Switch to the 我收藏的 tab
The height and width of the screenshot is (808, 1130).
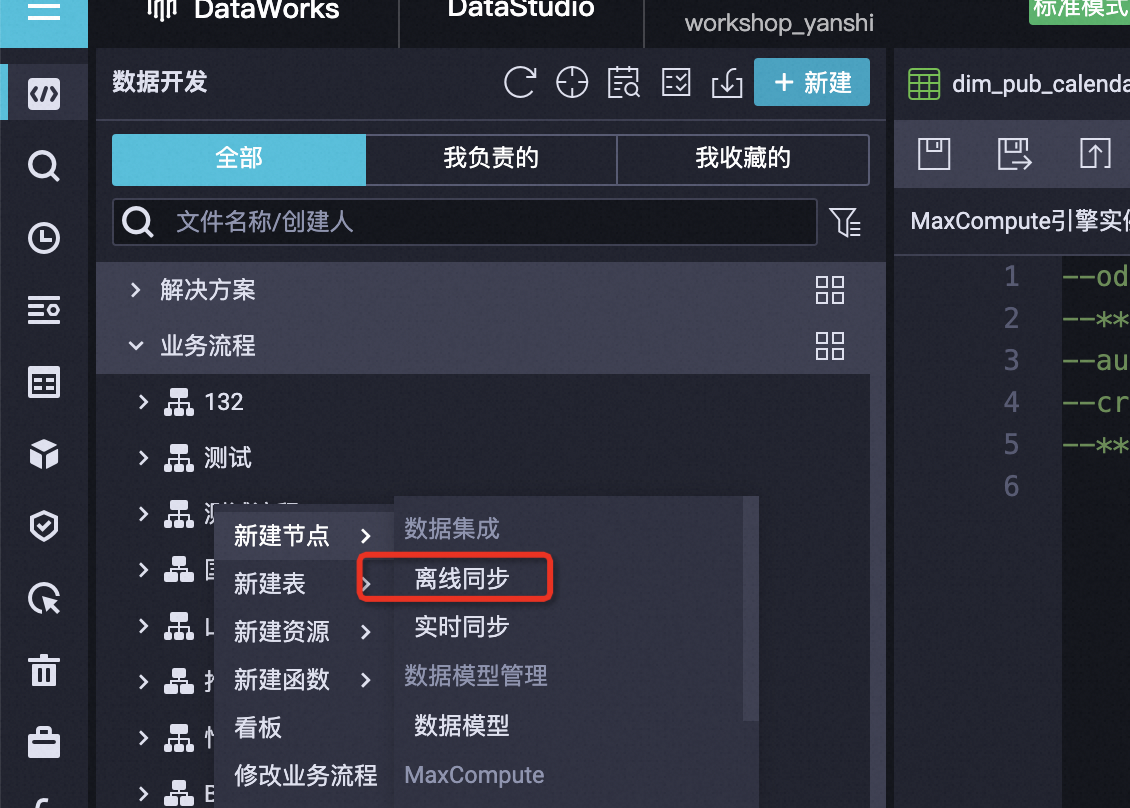pyautogui.click(x=743, y=159)
